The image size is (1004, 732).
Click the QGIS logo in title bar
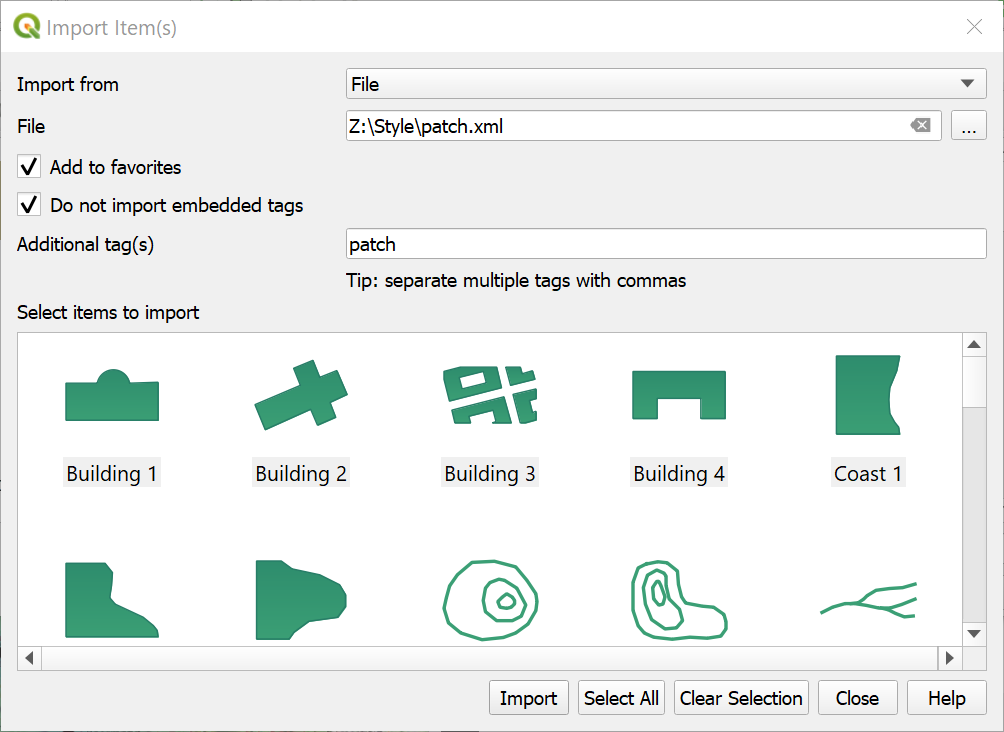click(26, 27)
